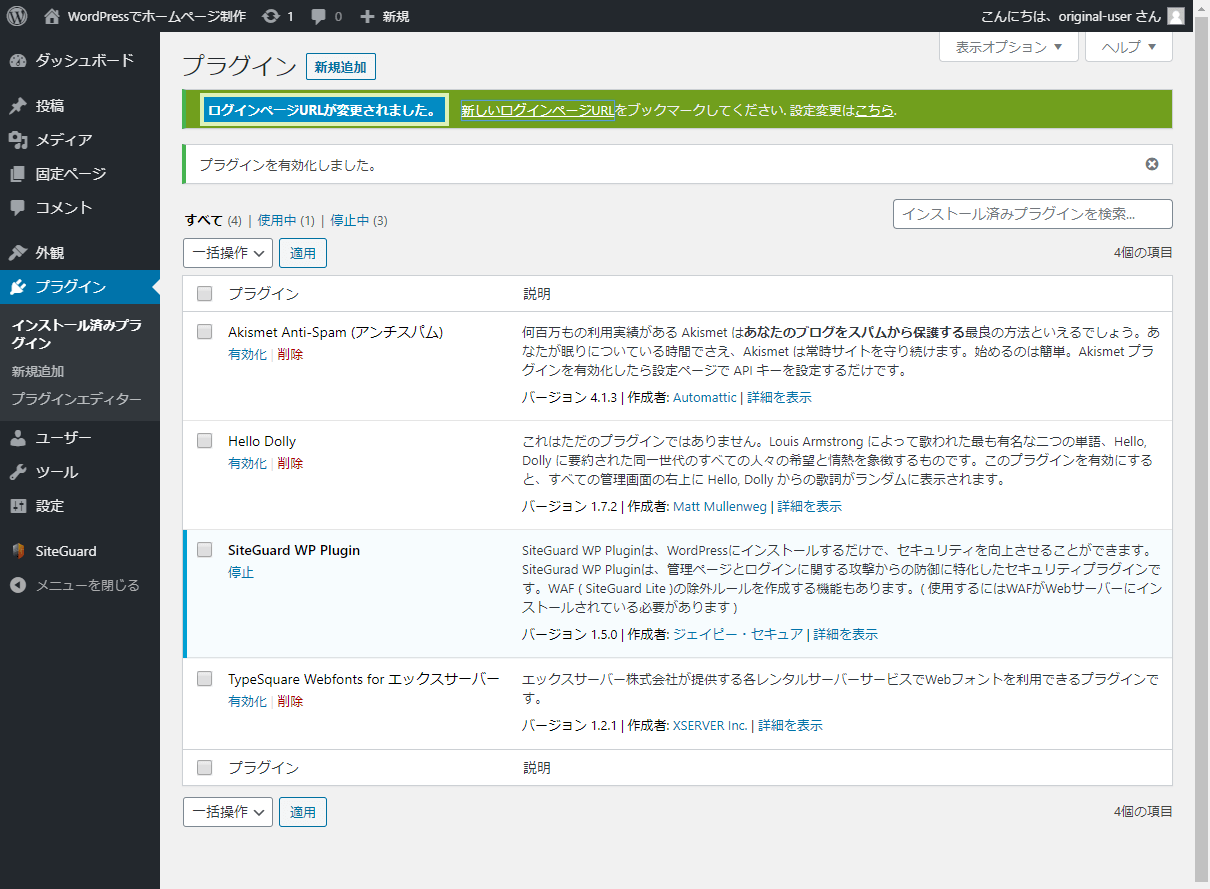Click the 新規追加 button beside the page title
The width and height of the screenshot is (1210, 889).
[x=341, y=67]
